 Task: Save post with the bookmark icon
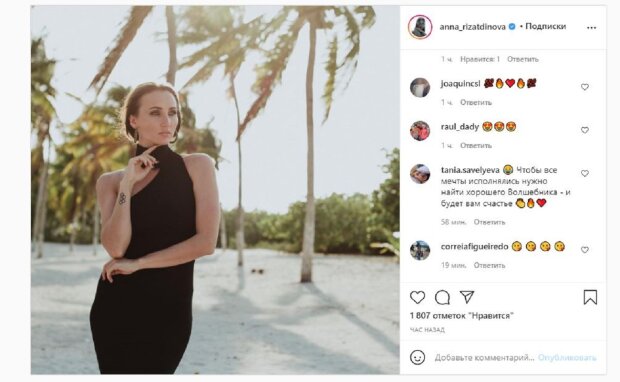[590, 297]
